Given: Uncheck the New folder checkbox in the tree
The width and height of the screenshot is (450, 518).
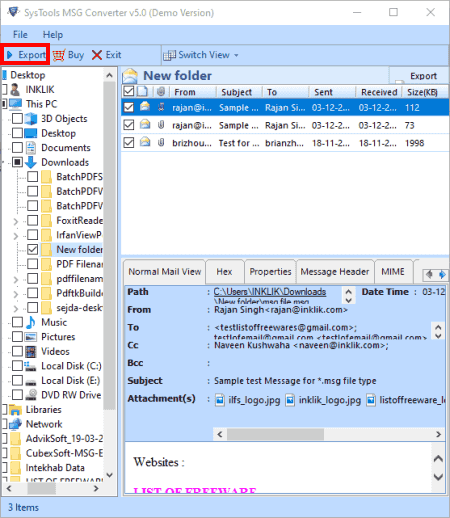Looking at the screenshot, I should pyautogui.click(x=32, y=249).
